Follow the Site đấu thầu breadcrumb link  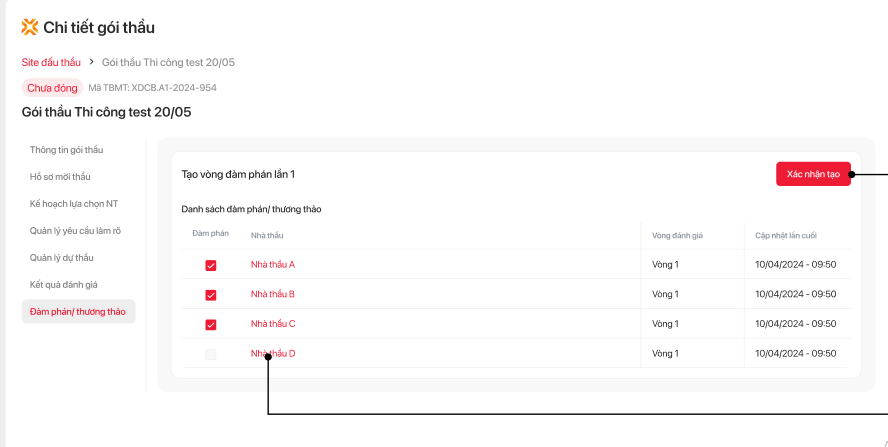coord(51,62)
